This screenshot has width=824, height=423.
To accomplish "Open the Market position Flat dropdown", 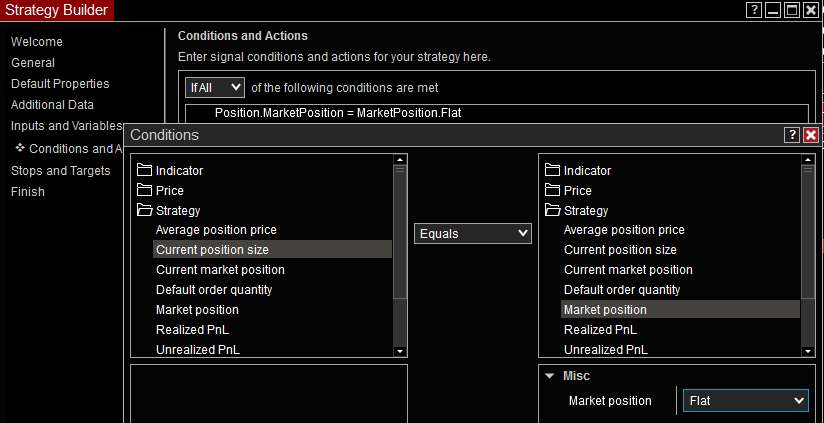I will 746,400.
